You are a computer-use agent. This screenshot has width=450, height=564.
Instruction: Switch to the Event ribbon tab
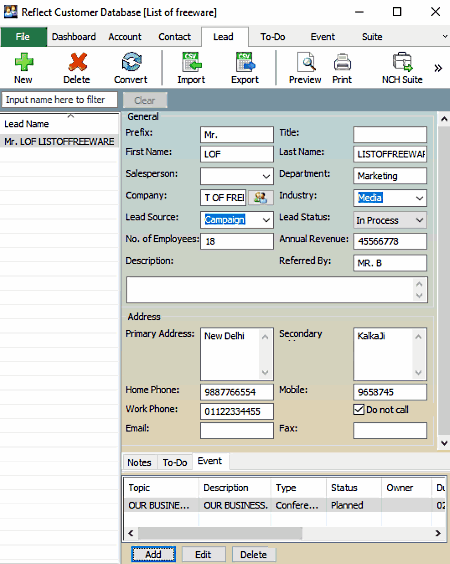click(323, 37)
